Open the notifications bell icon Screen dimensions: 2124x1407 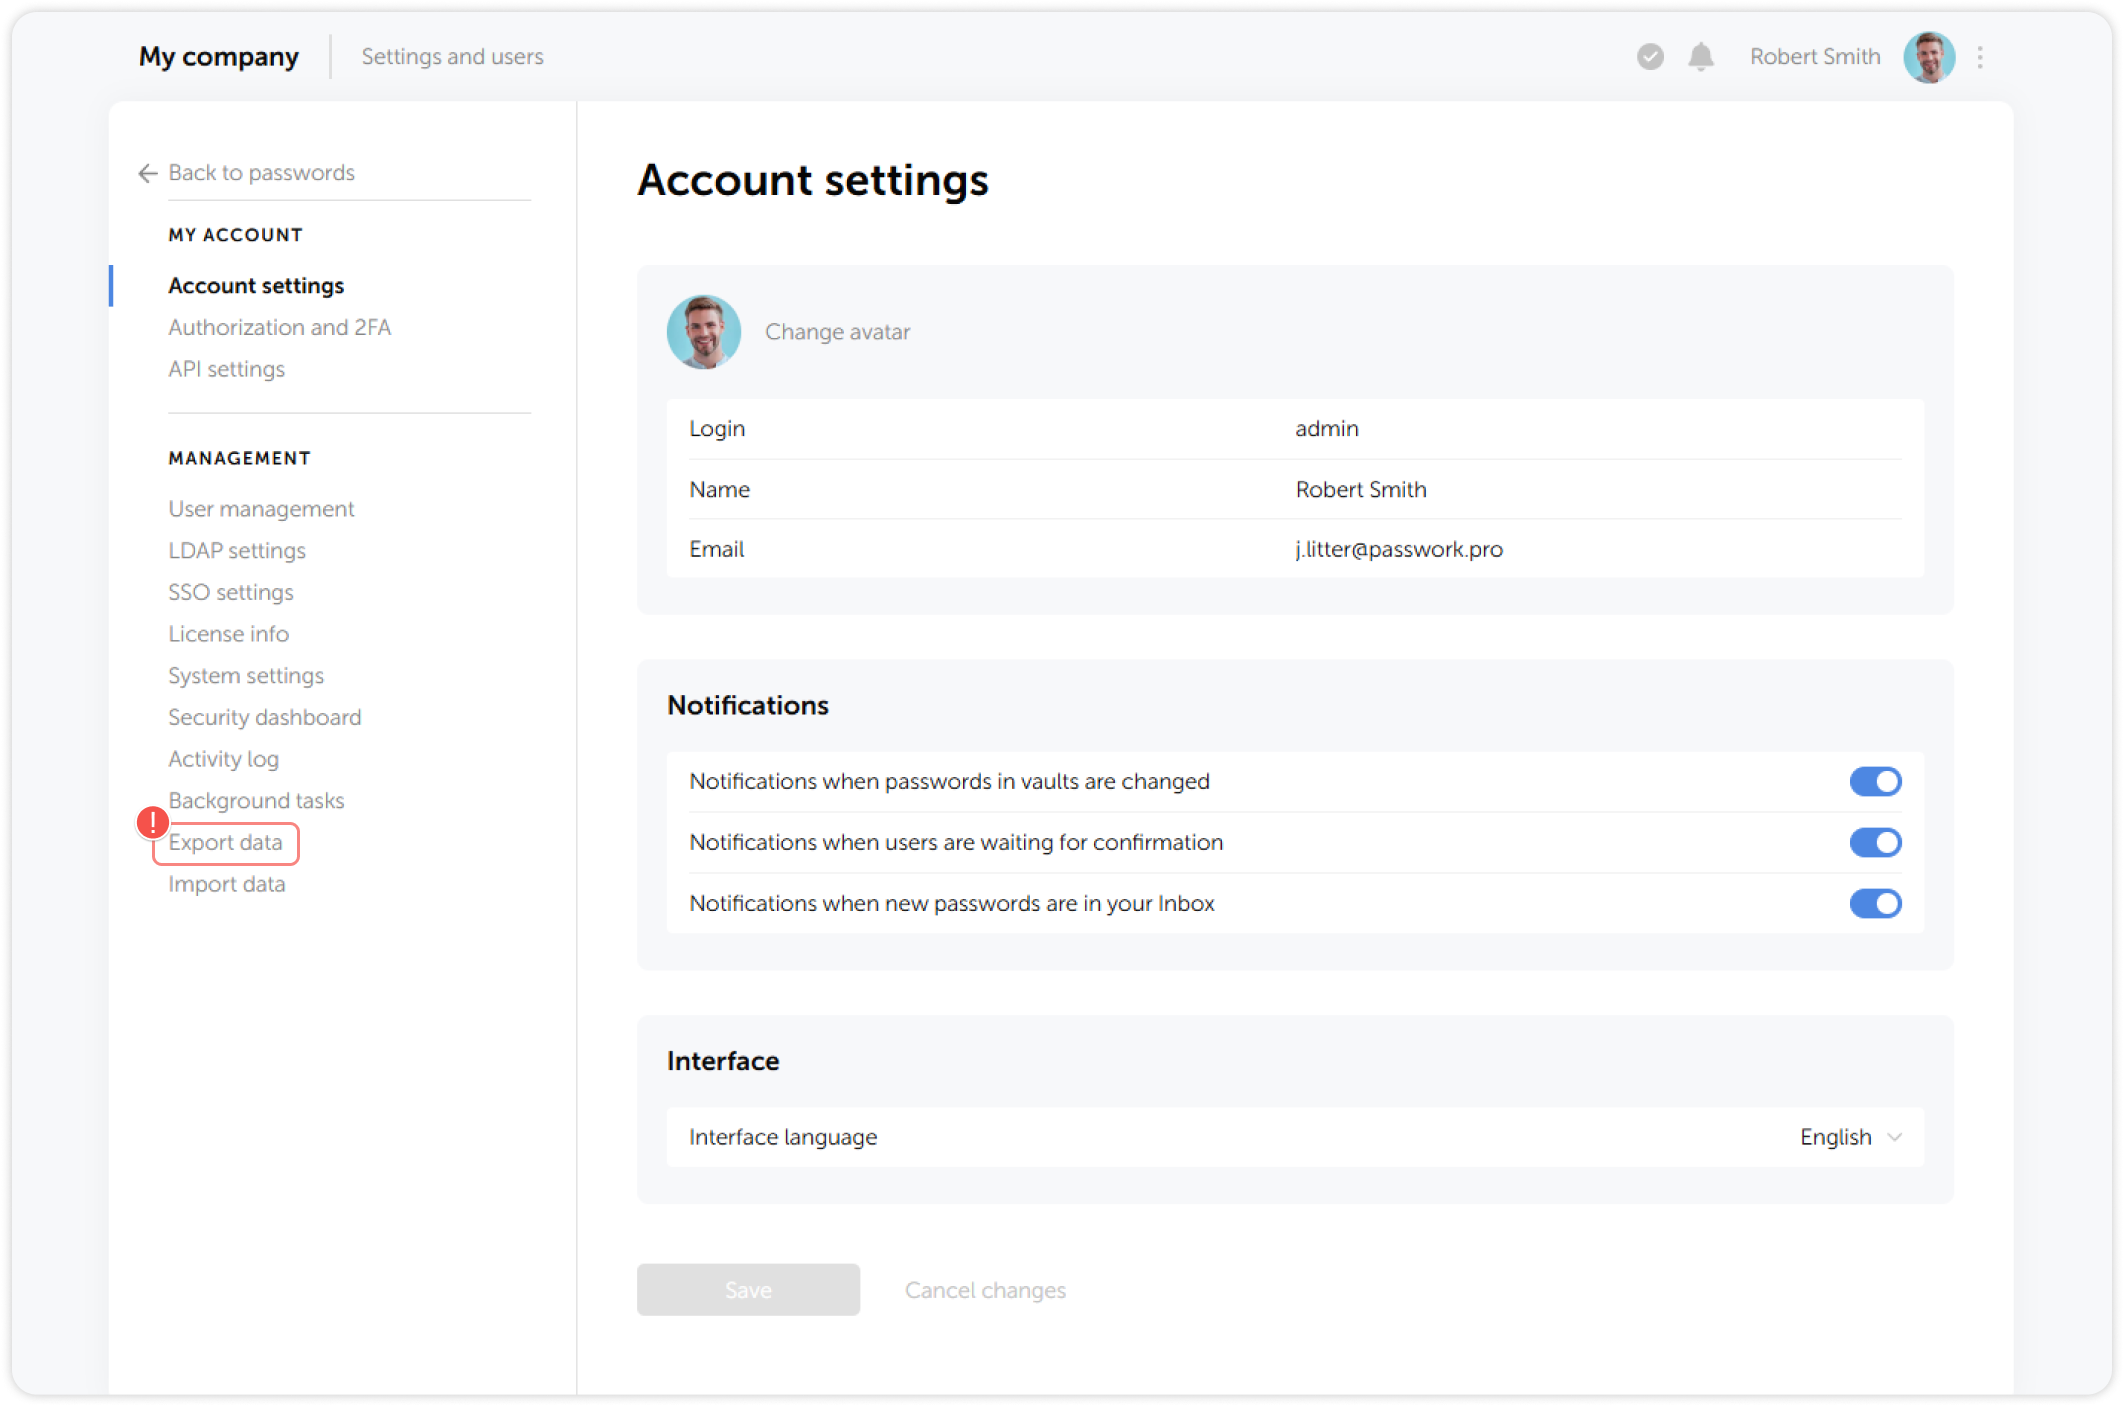tap(1700, 57)
